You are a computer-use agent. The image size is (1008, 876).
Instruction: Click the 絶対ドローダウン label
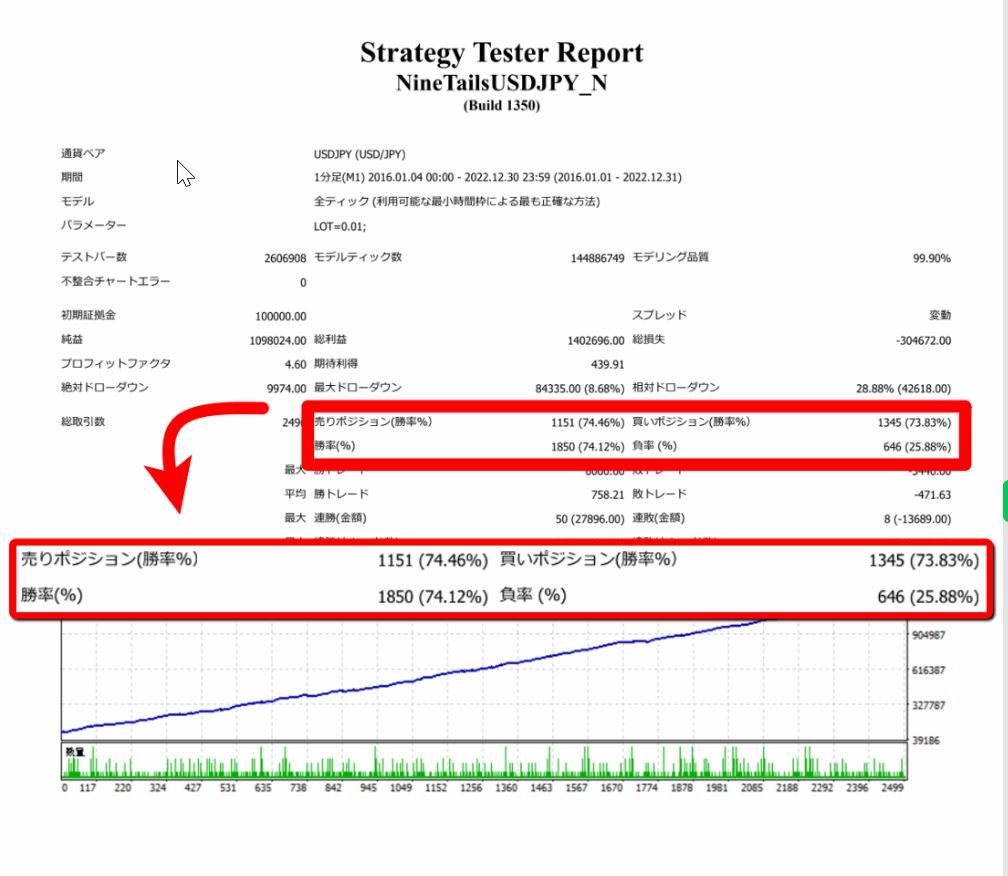[x=105, y=387]
